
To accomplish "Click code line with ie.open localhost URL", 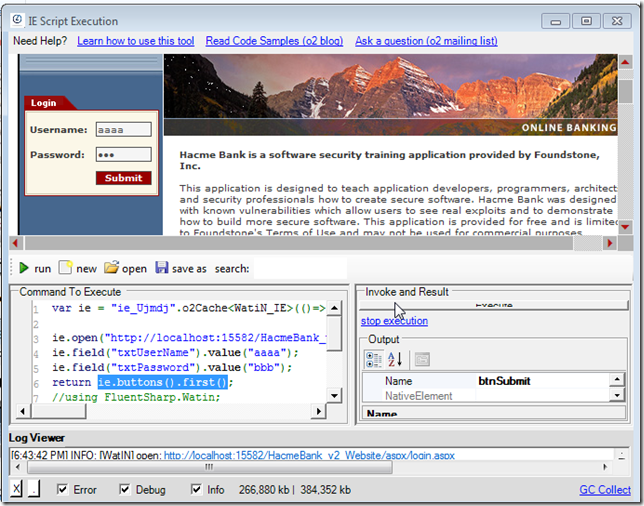I will (x=189, y=338).
